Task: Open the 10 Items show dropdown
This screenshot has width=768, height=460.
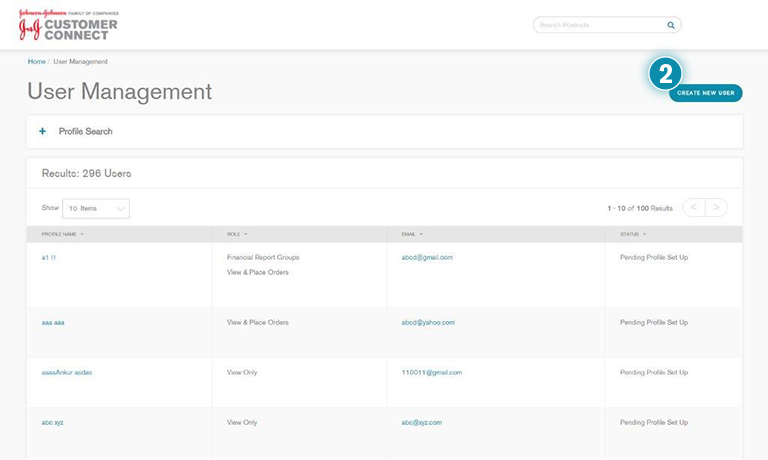Action: [96, 208]
